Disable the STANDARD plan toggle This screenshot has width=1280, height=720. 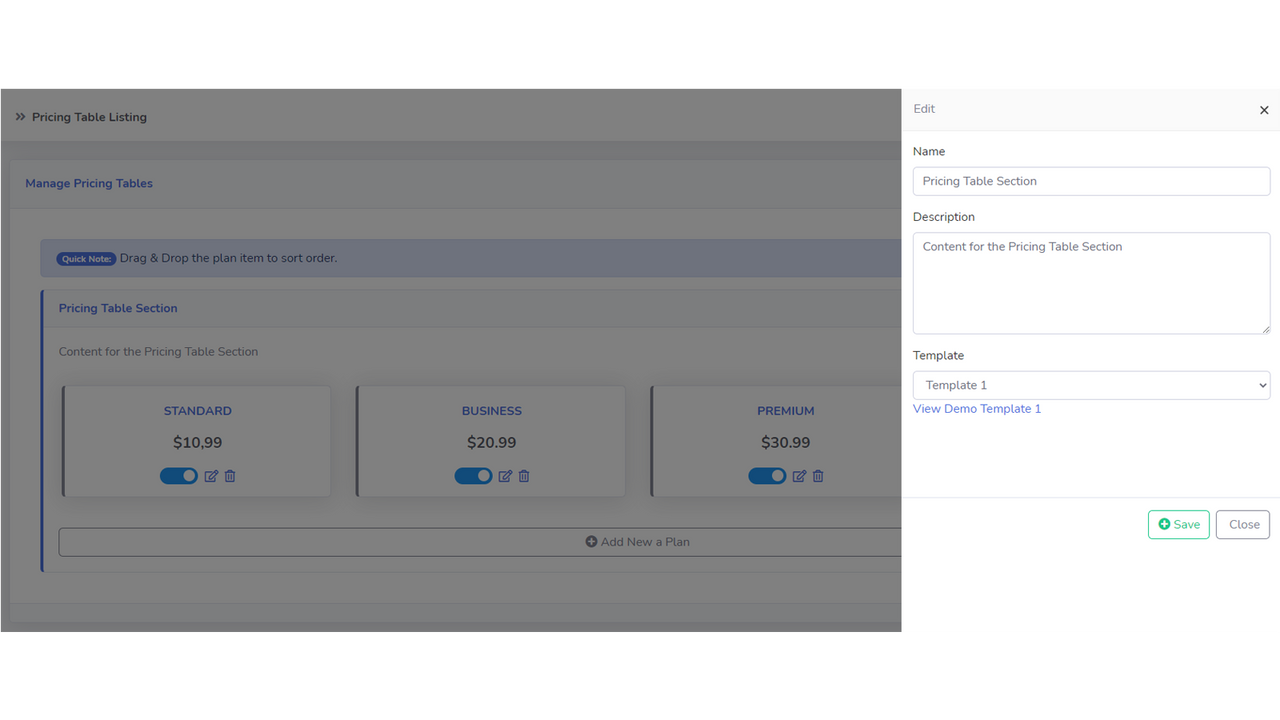pyautogui.click(x=179, y=475)
